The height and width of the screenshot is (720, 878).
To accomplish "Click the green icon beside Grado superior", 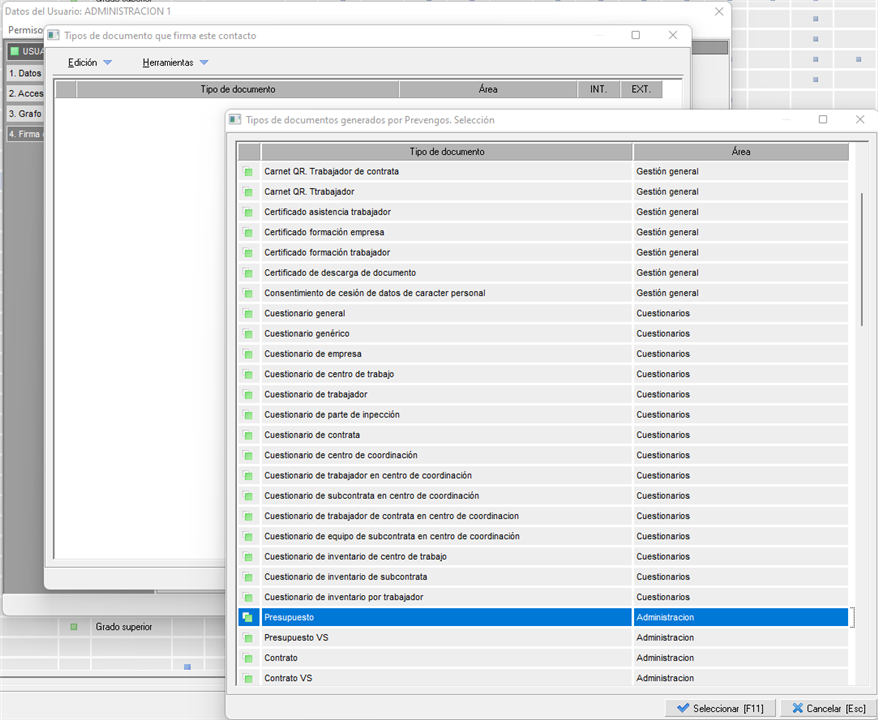I will click(x=73, y=627).
